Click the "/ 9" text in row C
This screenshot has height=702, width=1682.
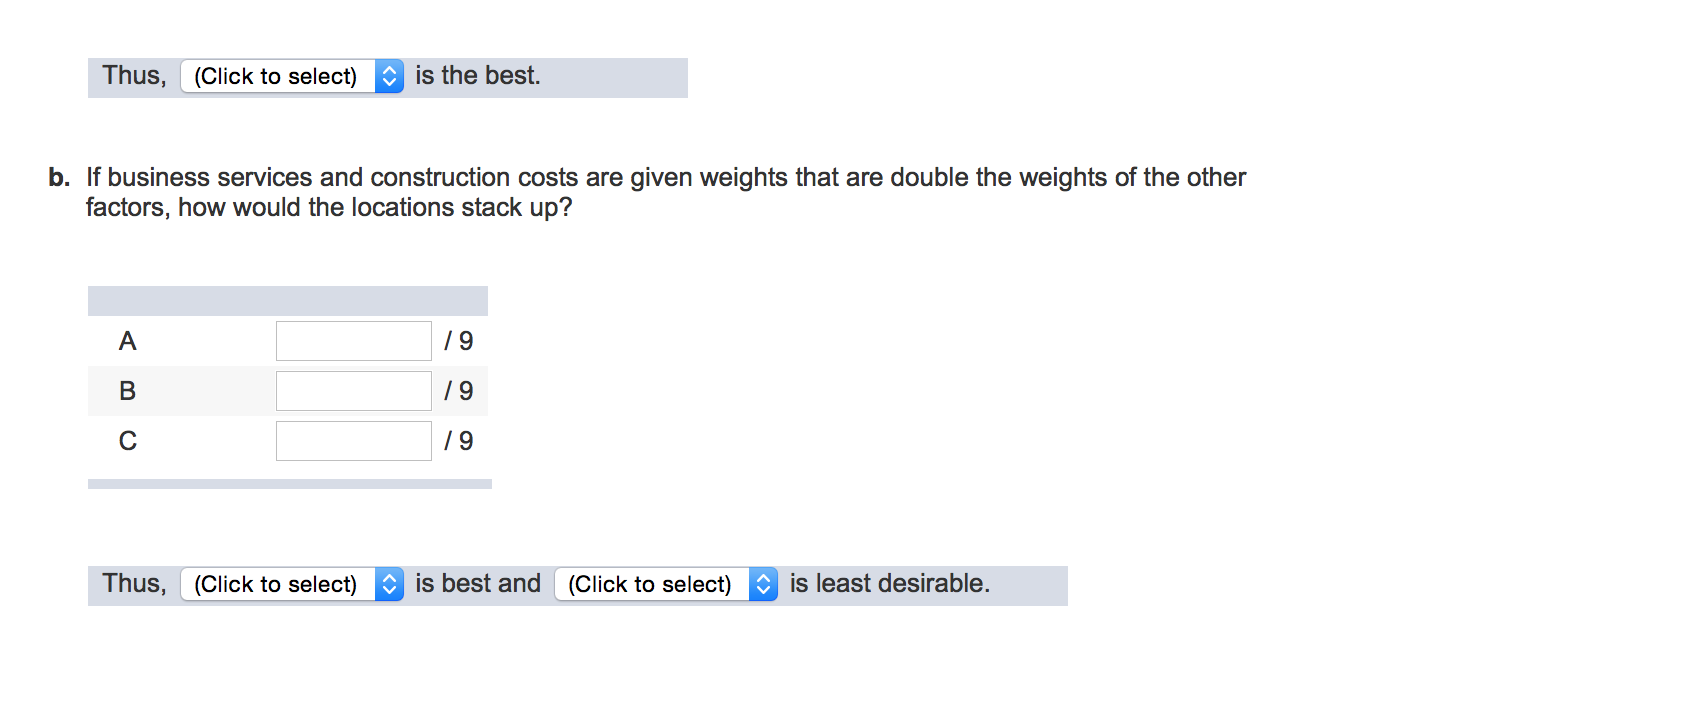pos(459,441)
